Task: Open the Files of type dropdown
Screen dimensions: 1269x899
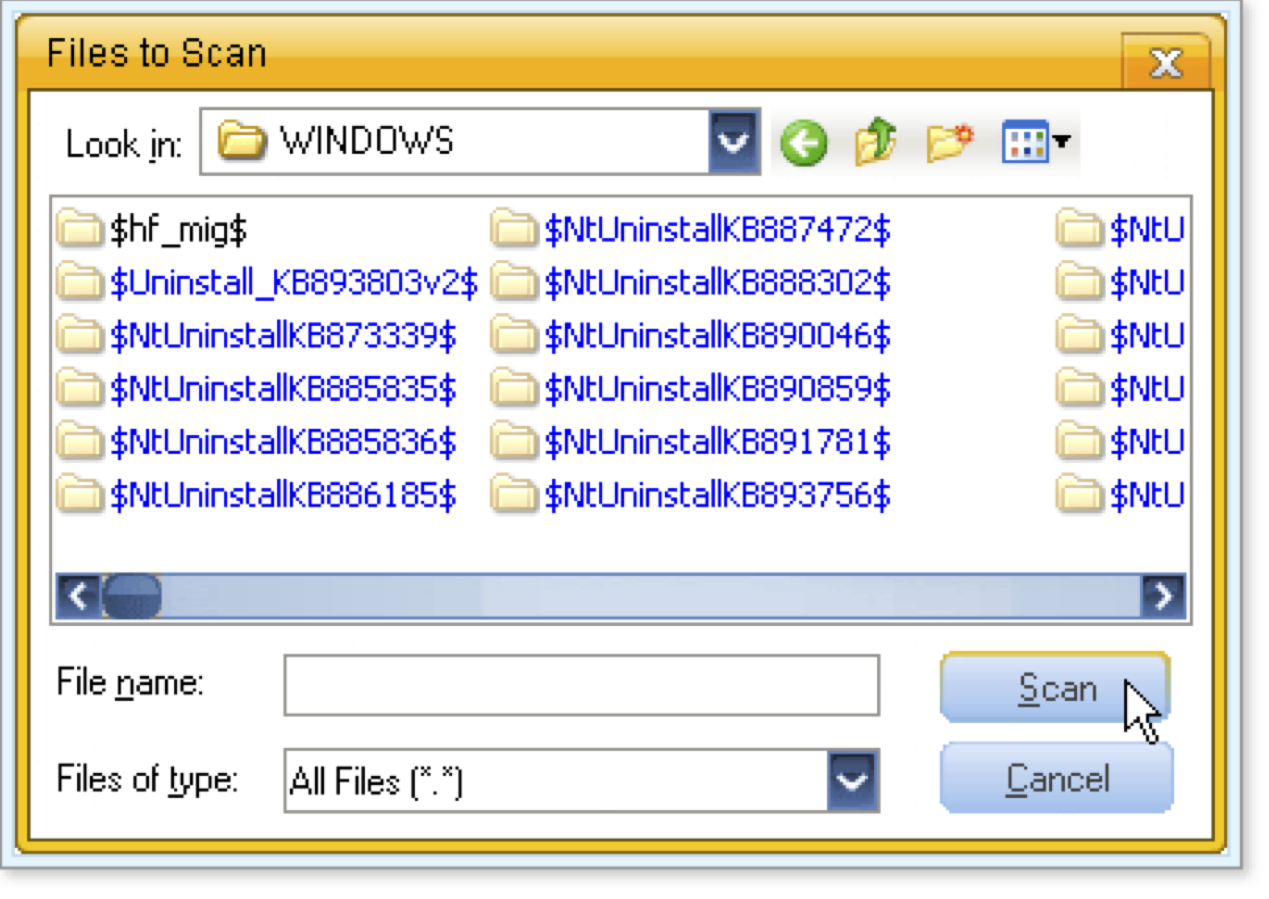Action: click(852, 780)
